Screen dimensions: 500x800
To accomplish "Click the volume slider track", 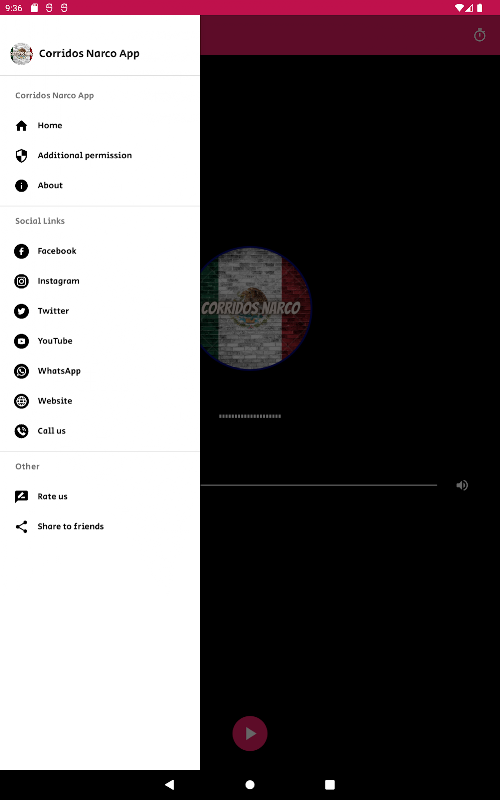I will [x=319, y=485].
